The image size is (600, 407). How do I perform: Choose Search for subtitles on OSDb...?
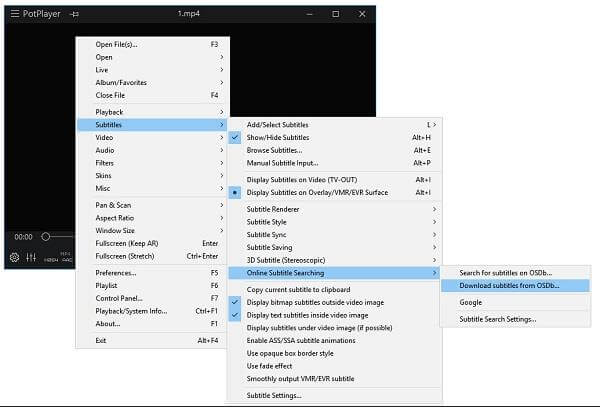click(x=515, y=273)
